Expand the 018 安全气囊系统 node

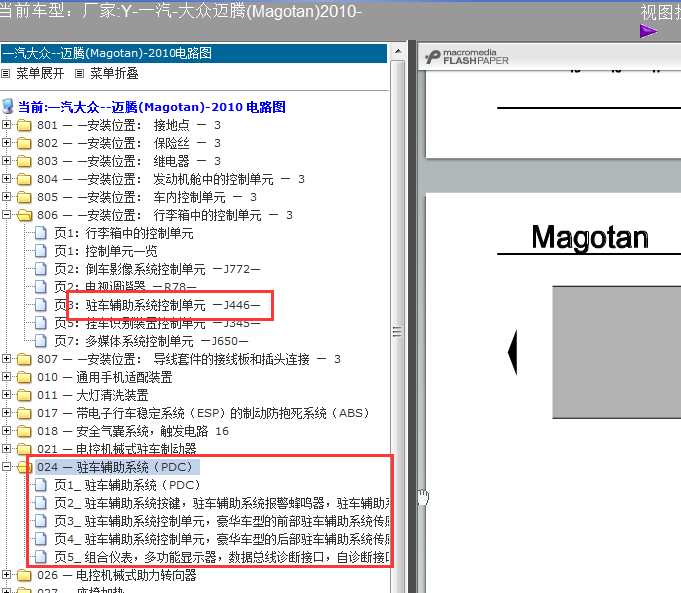(6, 431)
